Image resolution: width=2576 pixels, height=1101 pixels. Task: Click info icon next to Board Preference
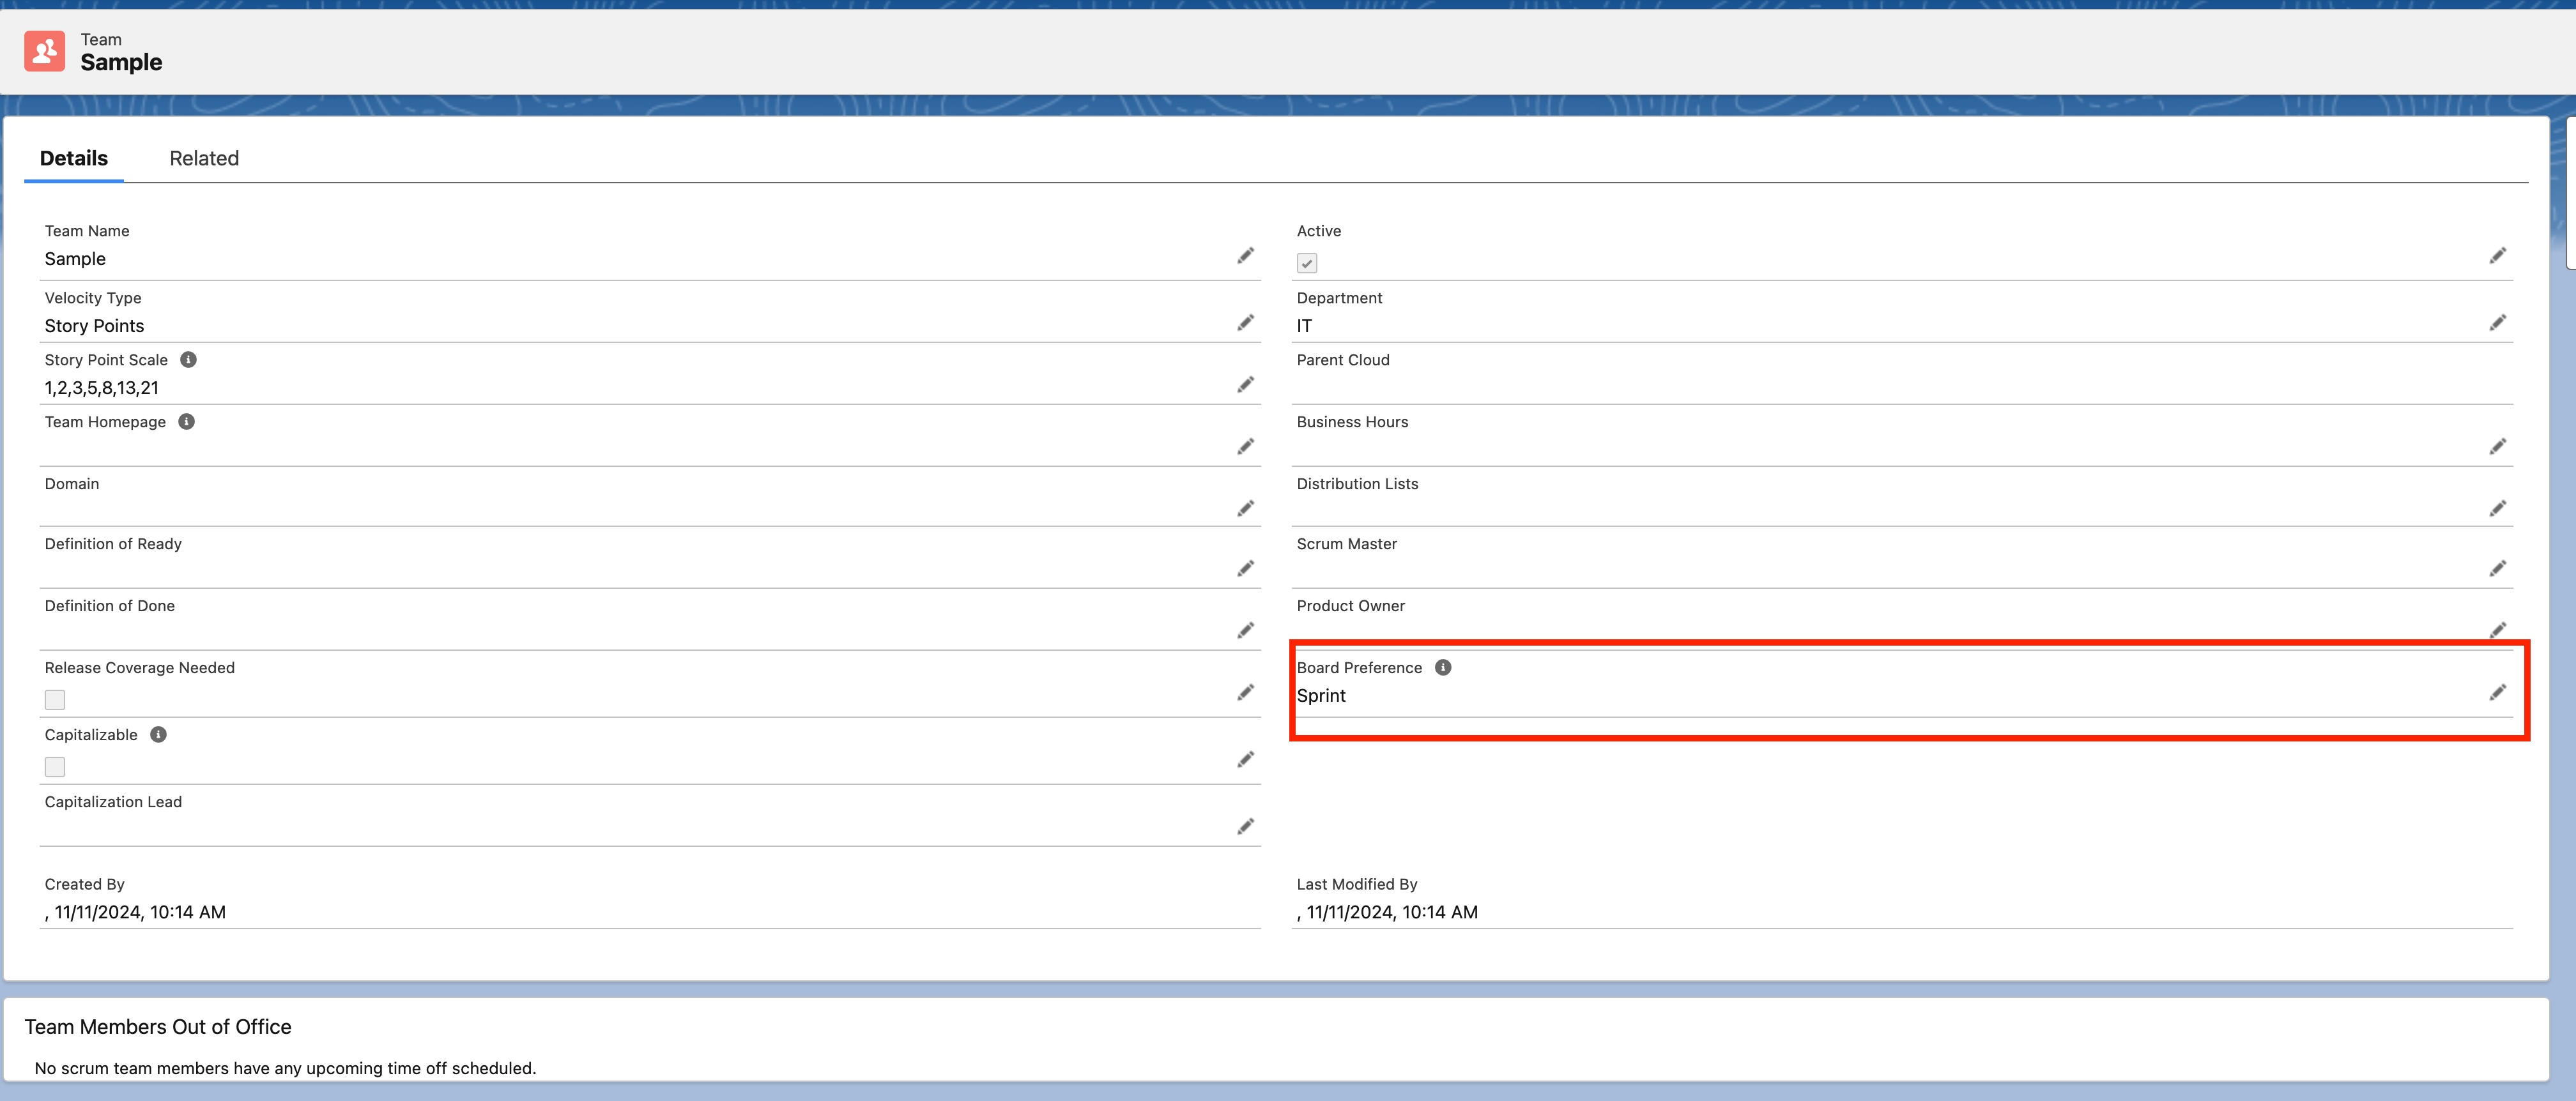pyautogui.click(x=1442, y=668)
